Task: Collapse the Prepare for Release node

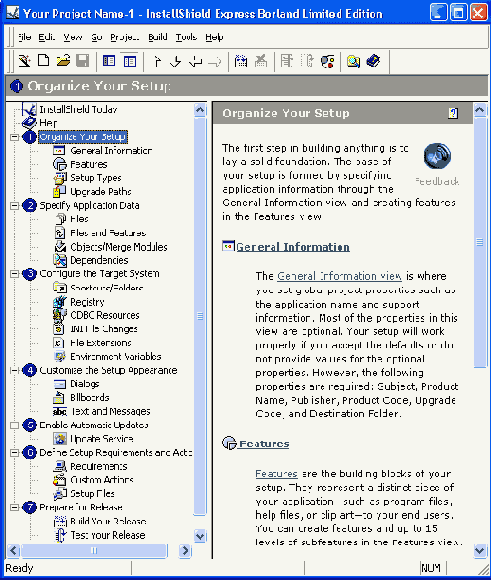Action: click(14, 508)
